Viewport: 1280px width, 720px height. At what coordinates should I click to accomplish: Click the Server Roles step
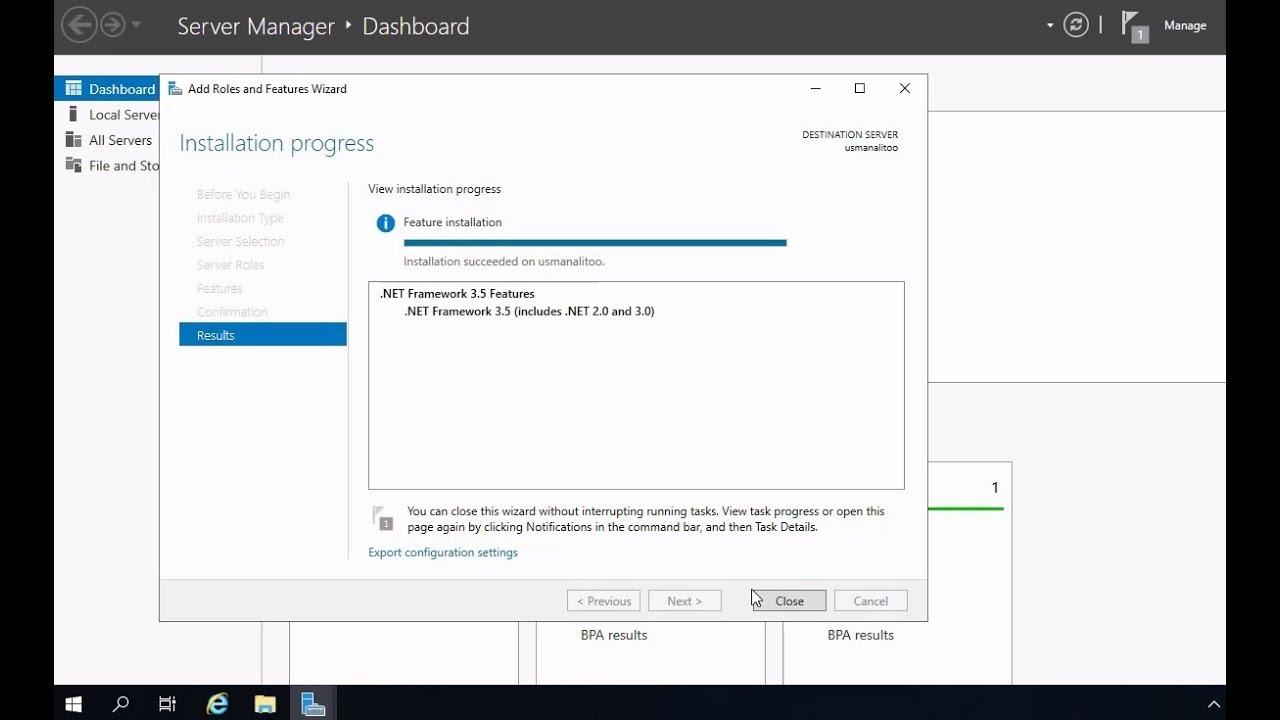coord(230,265)
